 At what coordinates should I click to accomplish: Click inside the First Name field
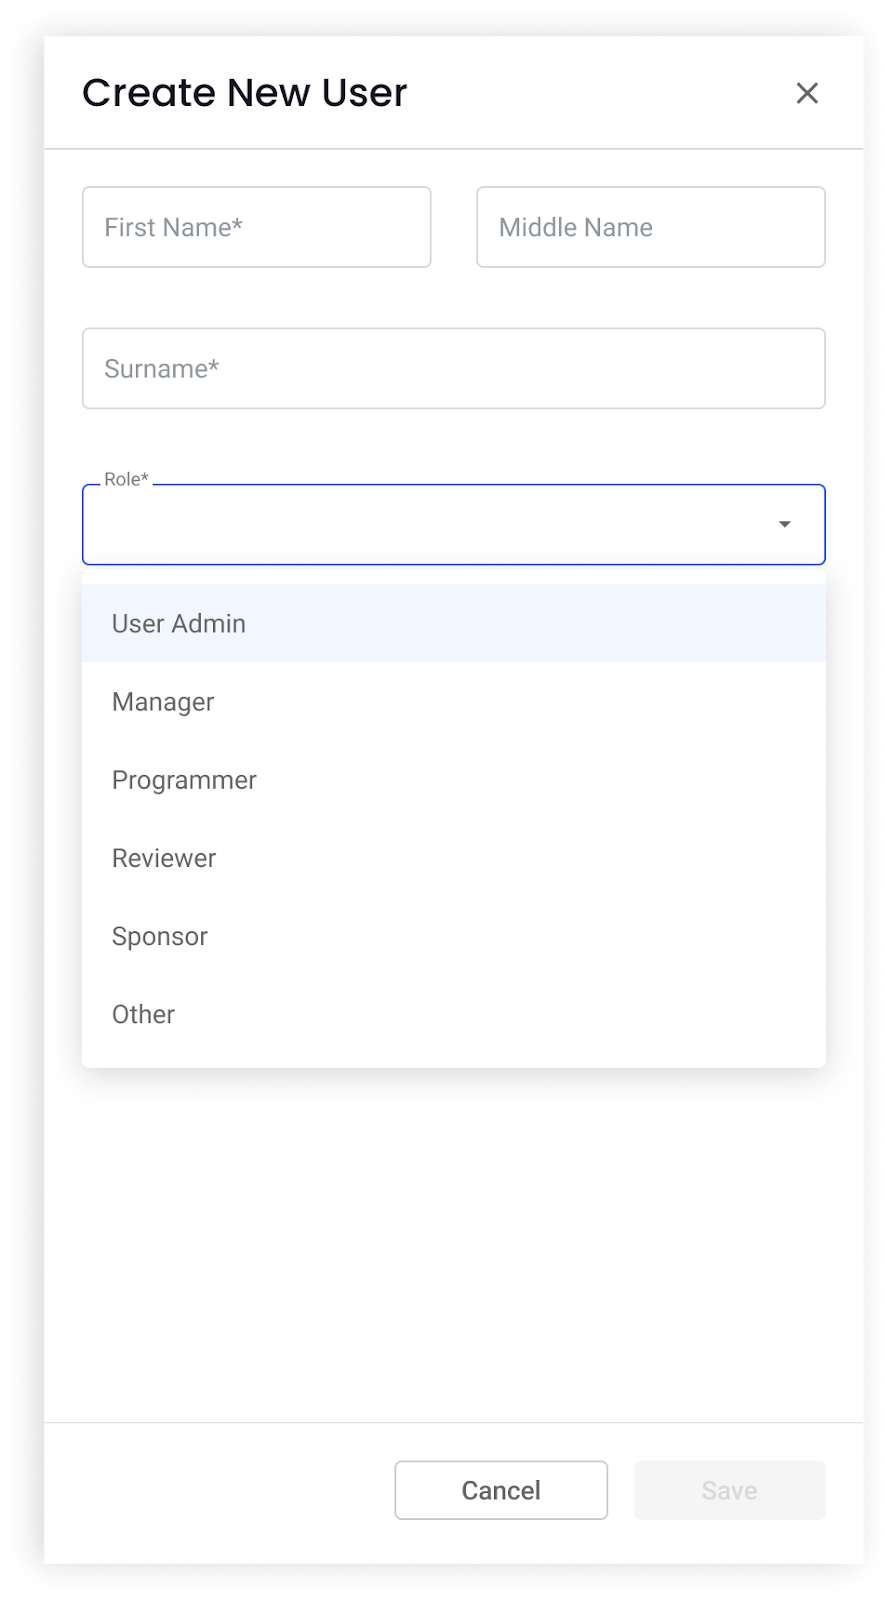point(256,227)
